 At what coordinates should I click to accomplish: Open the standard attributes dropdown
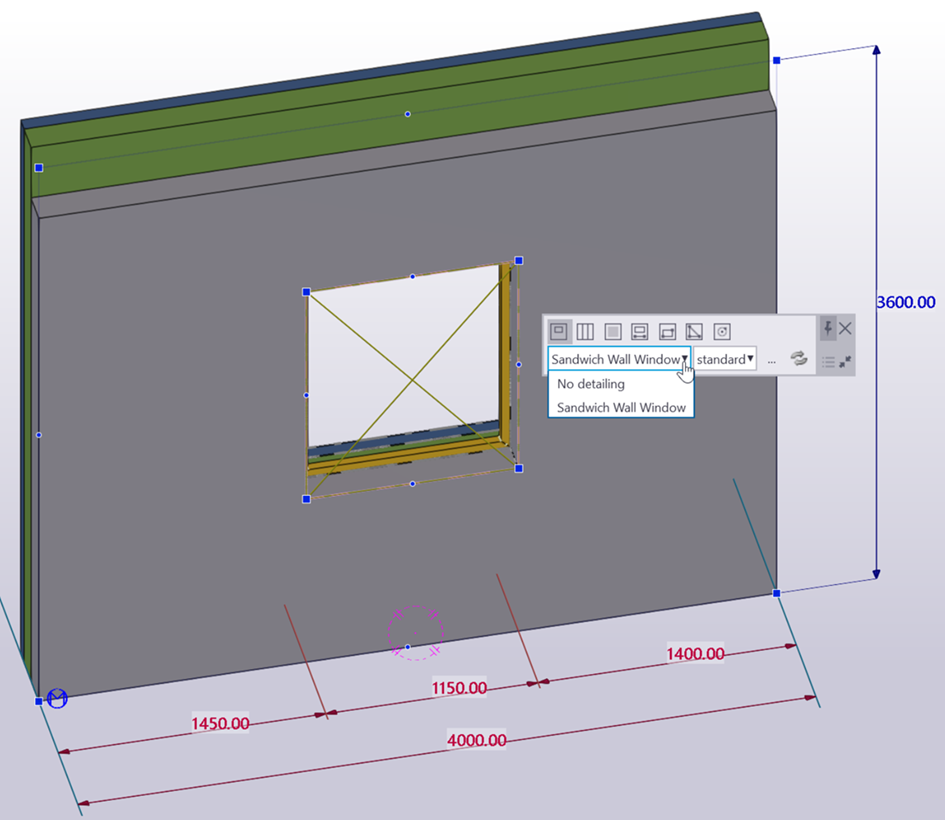(x=725, y=359)
